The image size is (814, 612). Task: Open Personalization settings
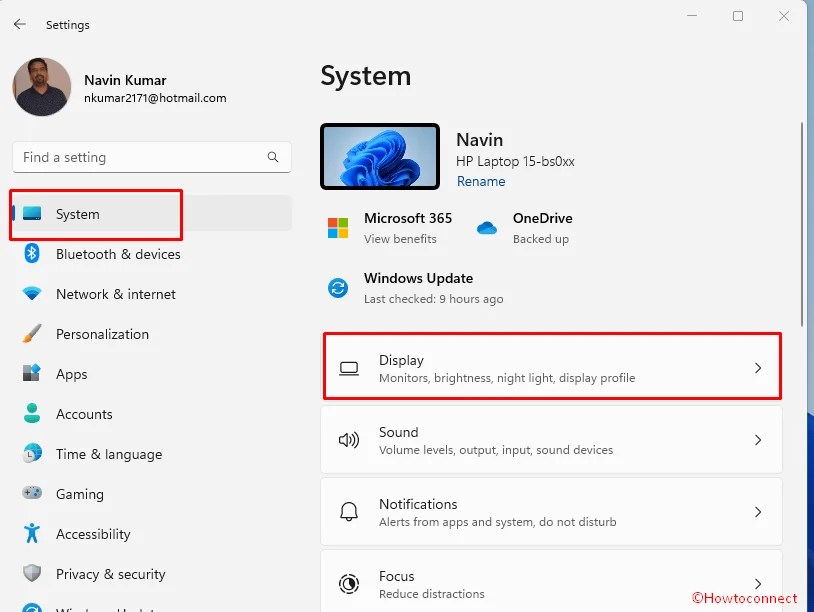33,334
